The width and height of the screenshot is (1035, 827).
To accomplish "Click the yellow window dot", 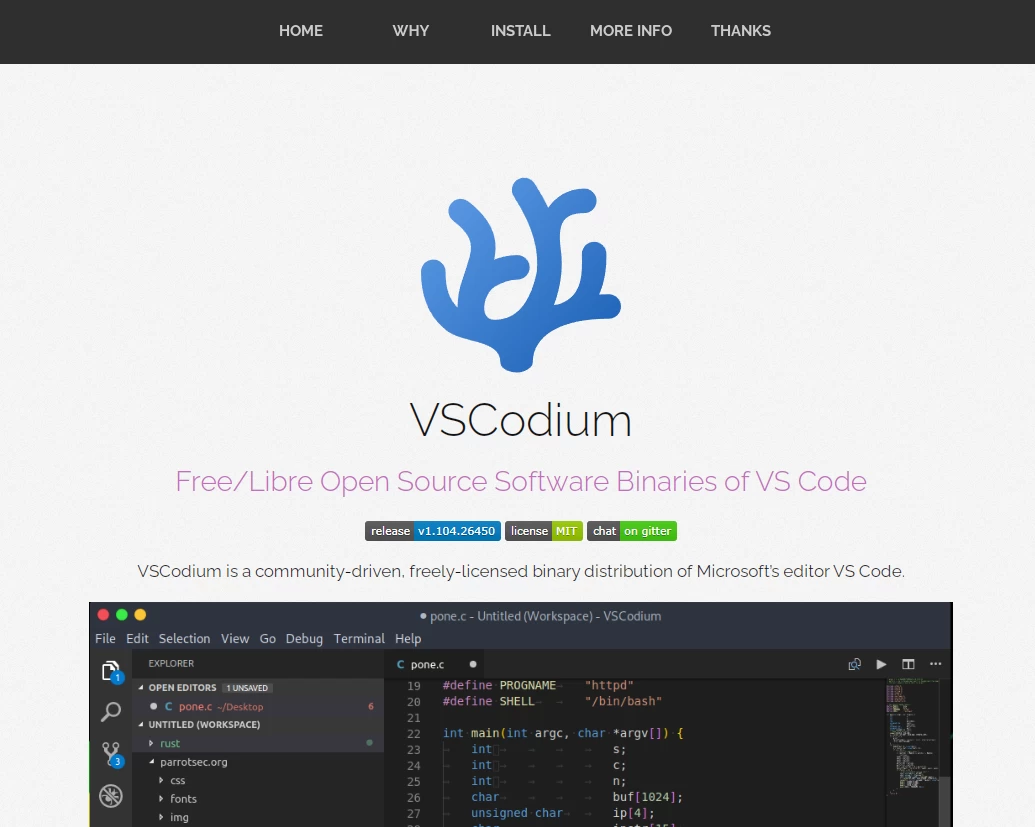I will (140, 614).
